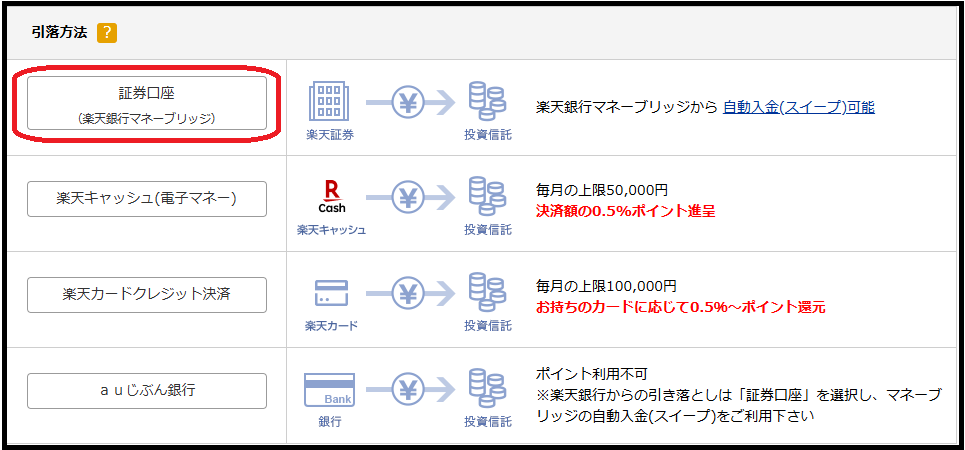Click the 楽天証券 building icon

click(x=329, y=101)
